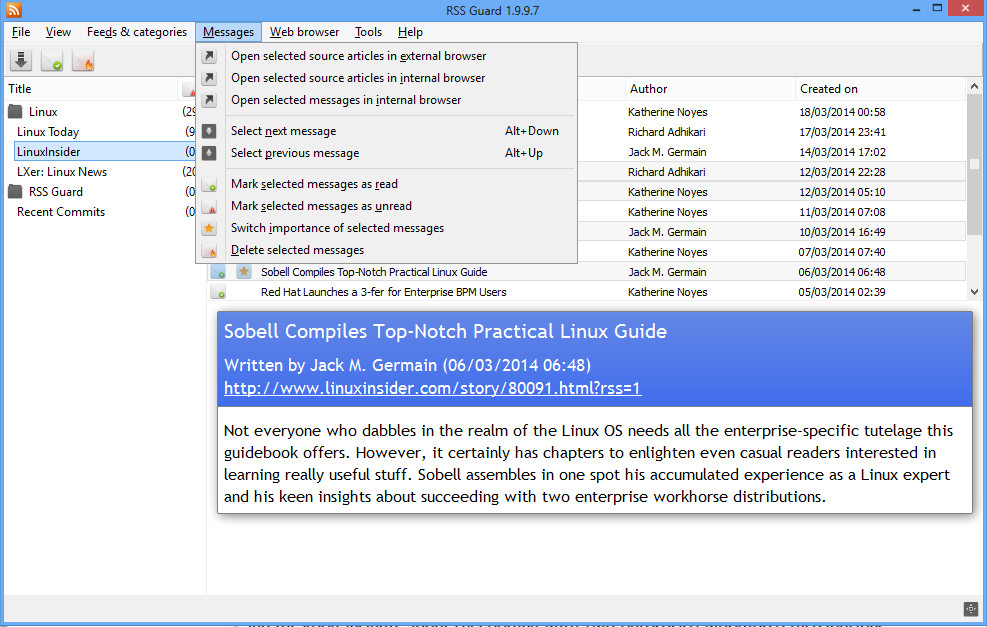This screenshot has width=987, height=627.
Task: Select the Linux Today feed
Action: click(48, 132)
